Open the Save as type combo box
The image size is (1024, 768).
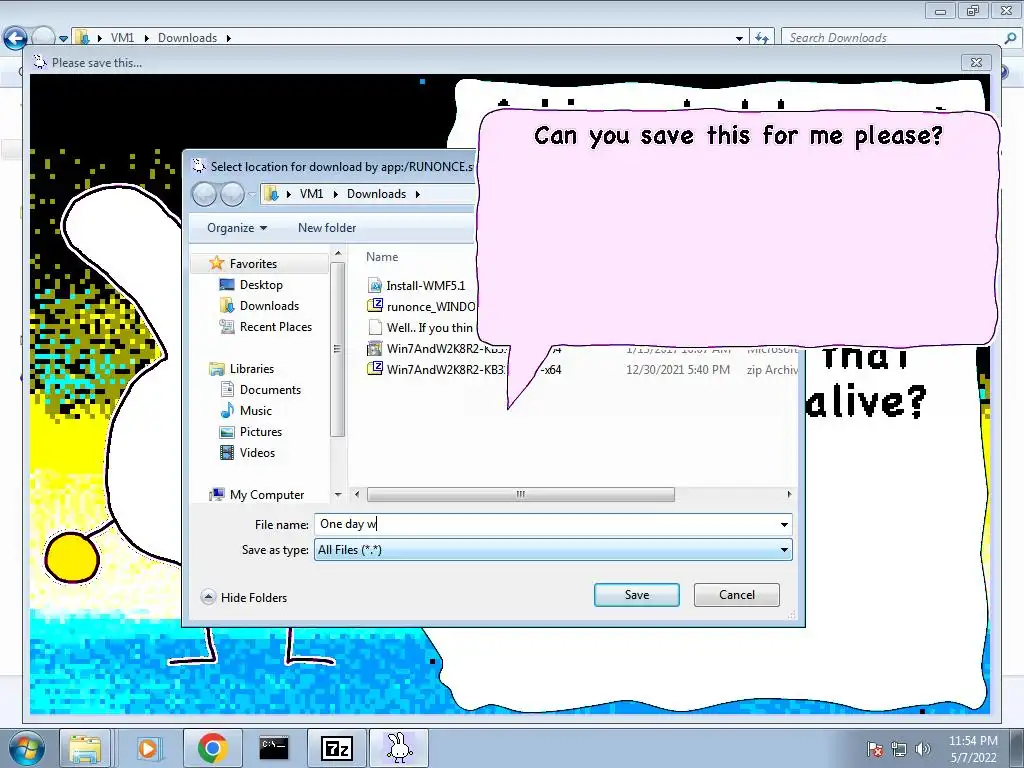tap(553, 550)
